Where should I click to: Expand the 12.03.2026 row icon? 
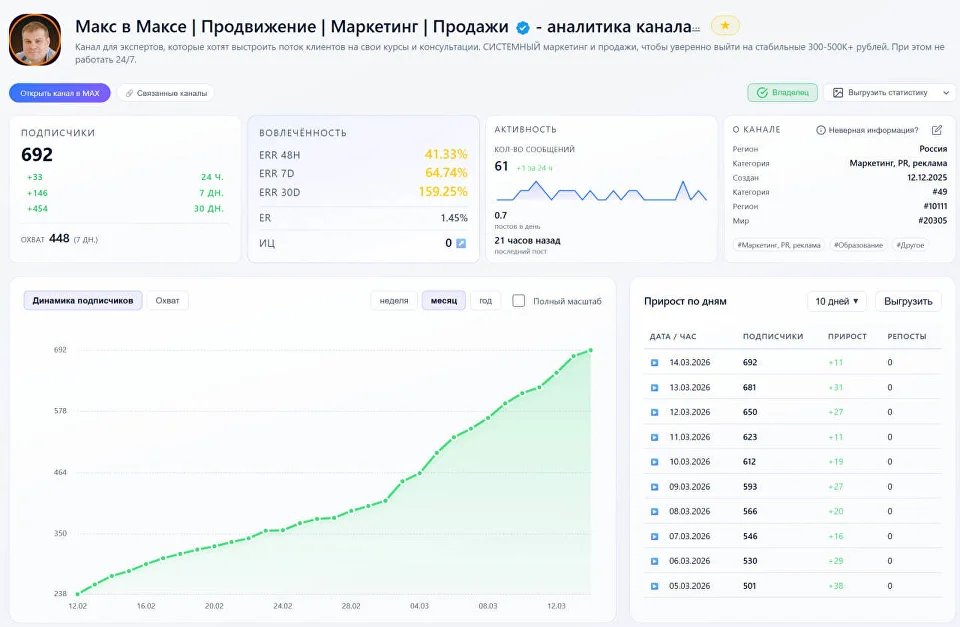click(654, 412)
